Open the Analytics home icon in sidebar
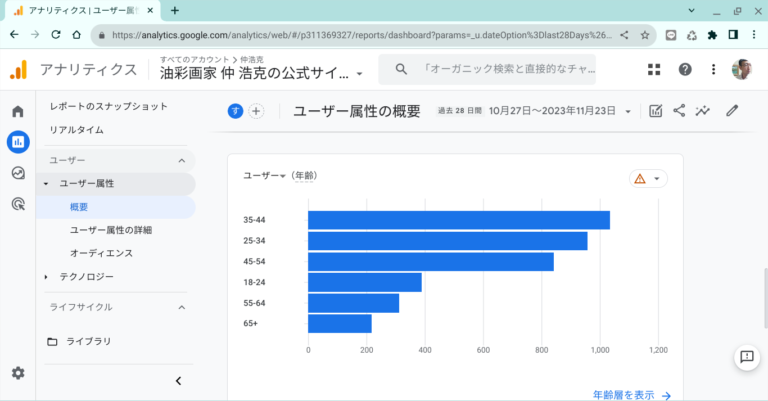 point(18,111)
